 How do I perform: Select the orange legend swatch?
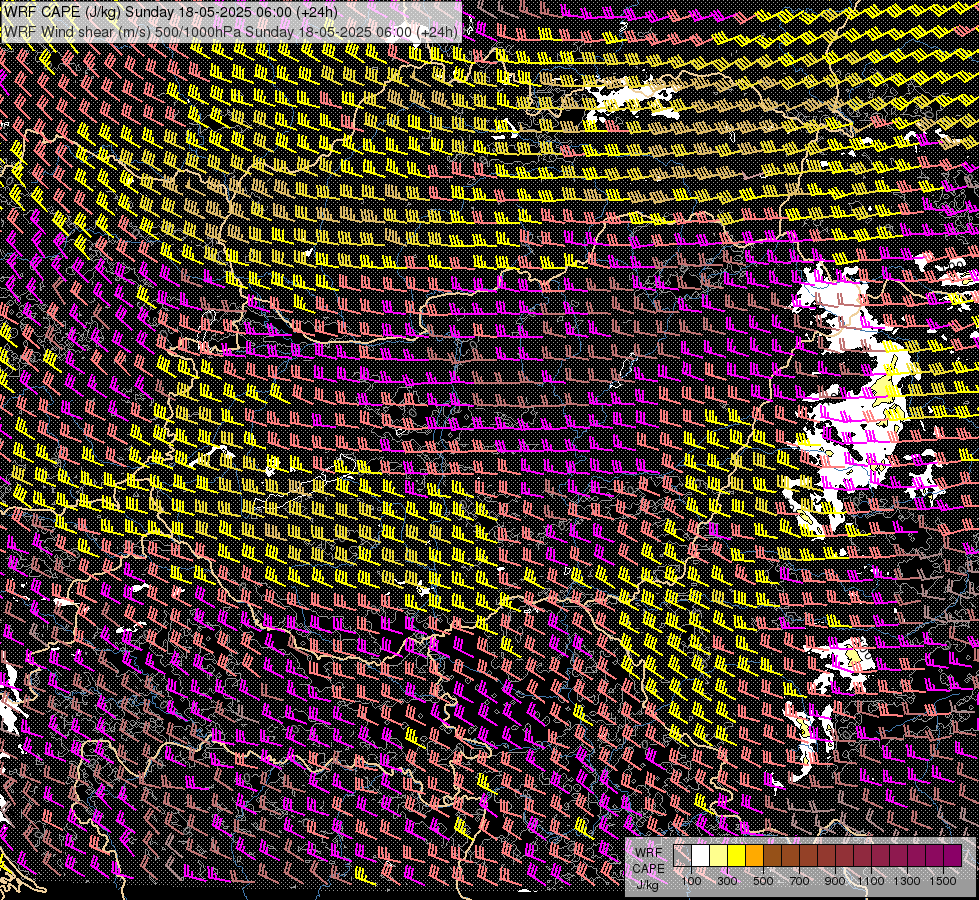pos(754,856)
